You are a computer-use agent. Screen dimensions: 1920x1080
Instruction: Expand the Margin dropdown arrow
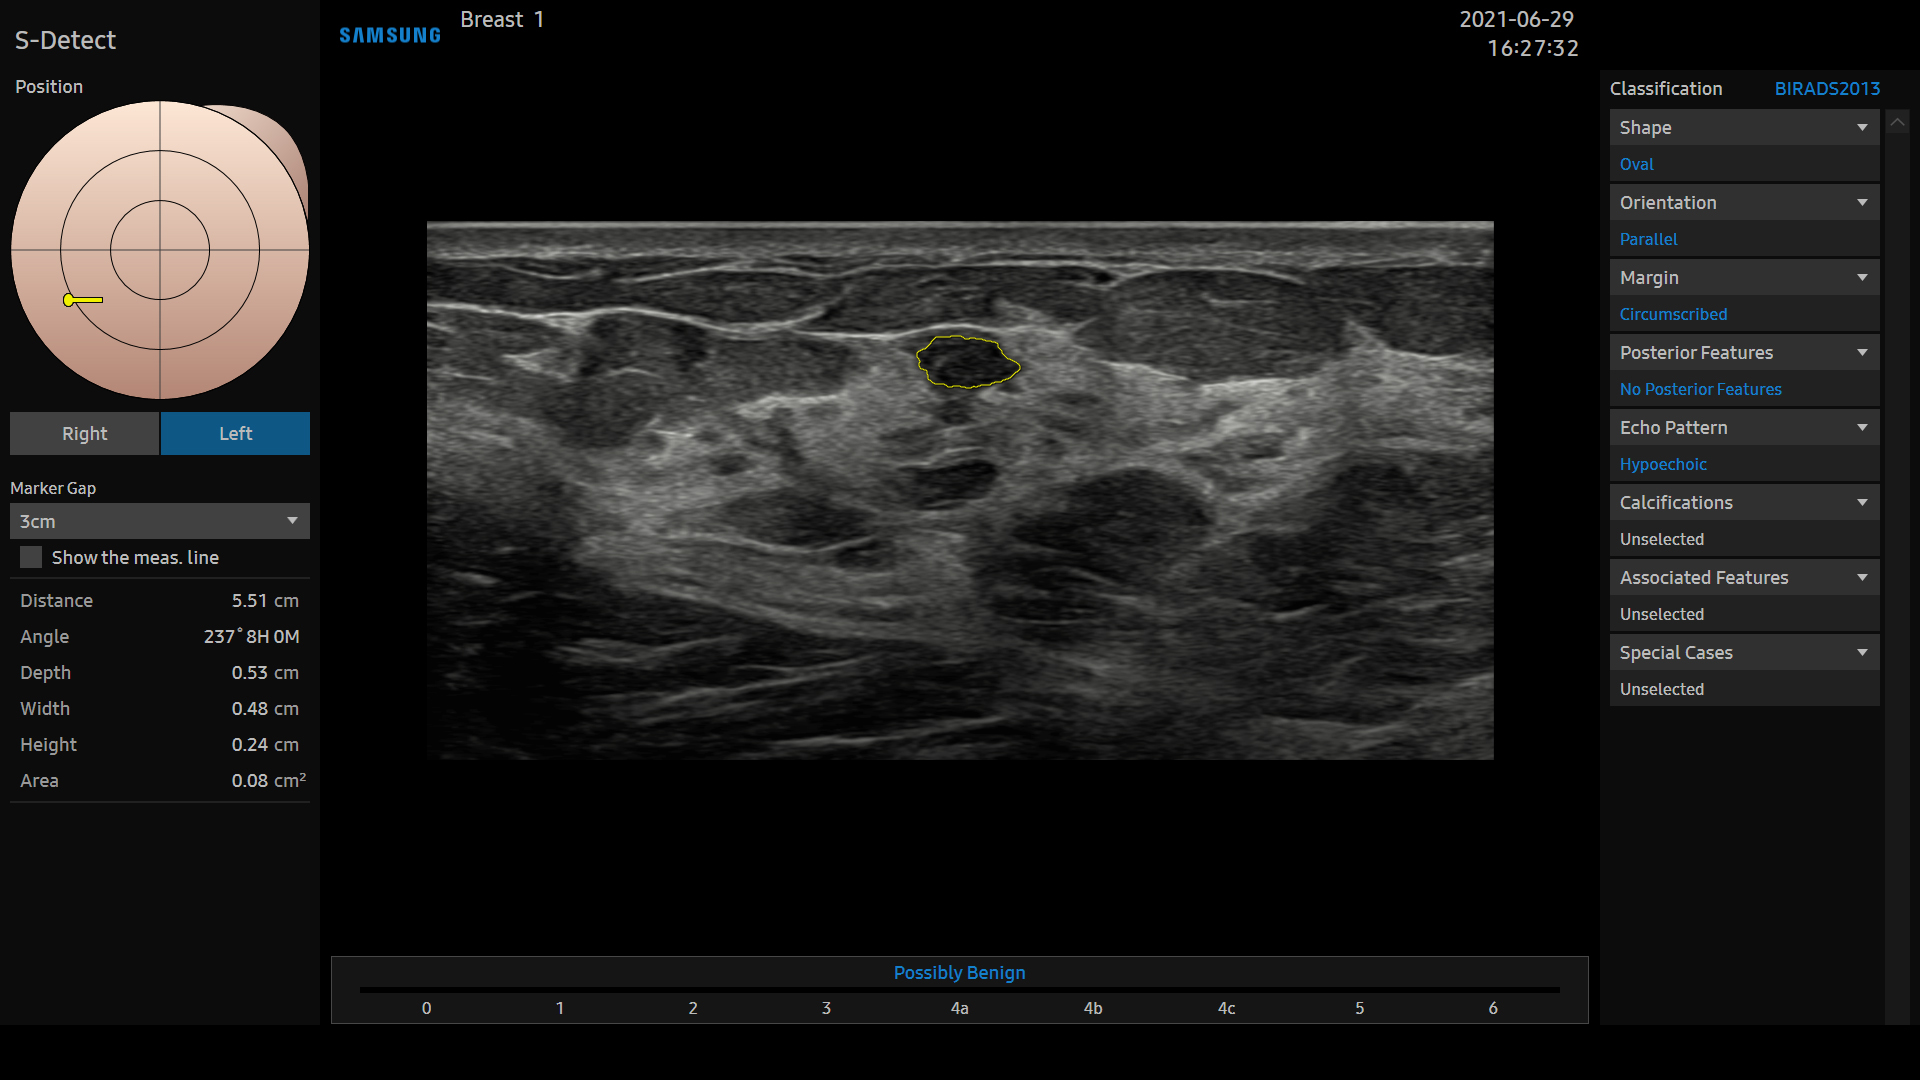click(x=1862, y=278)
